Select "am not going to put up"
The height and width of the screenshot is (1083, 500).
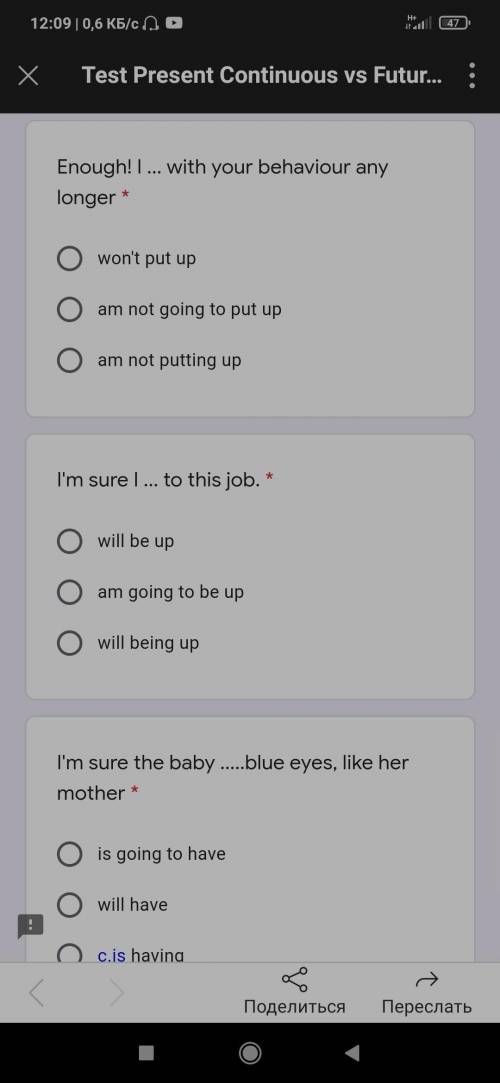pyautogui.click(x=169, y=309)
